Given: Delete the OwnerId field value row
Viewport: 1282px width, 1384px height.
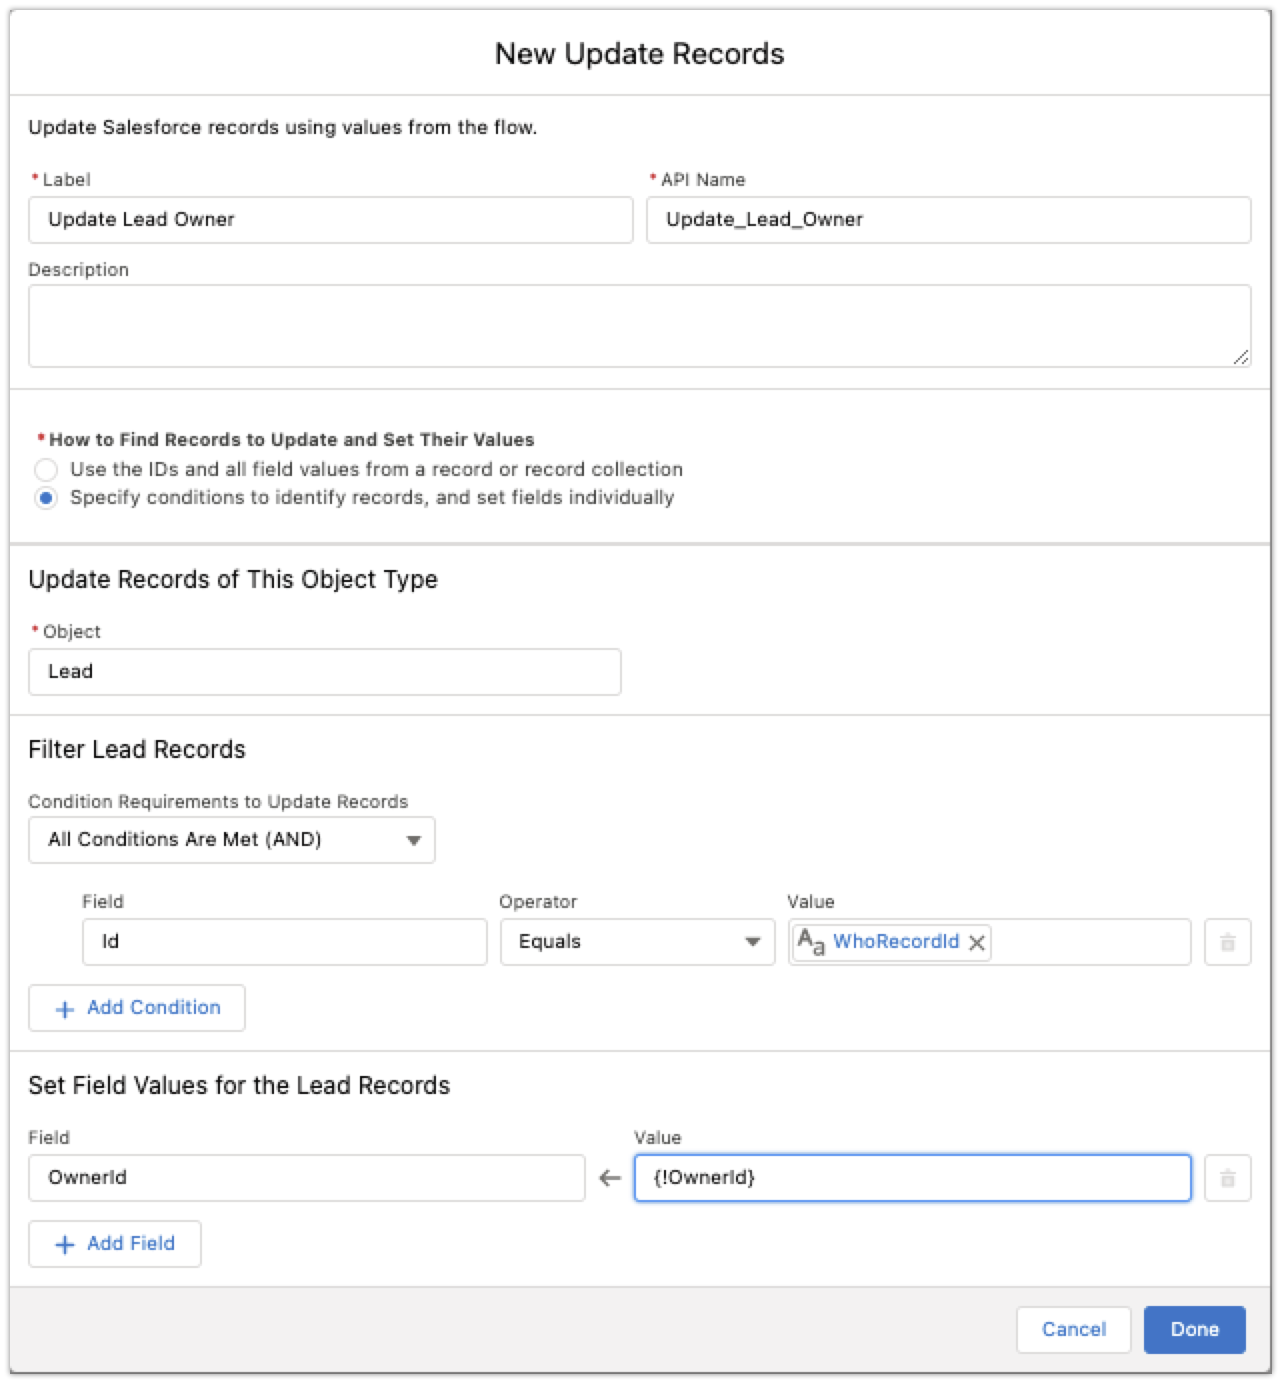Looking at the screenshot, I should pyautogui.click(x=1227, y=1178).
